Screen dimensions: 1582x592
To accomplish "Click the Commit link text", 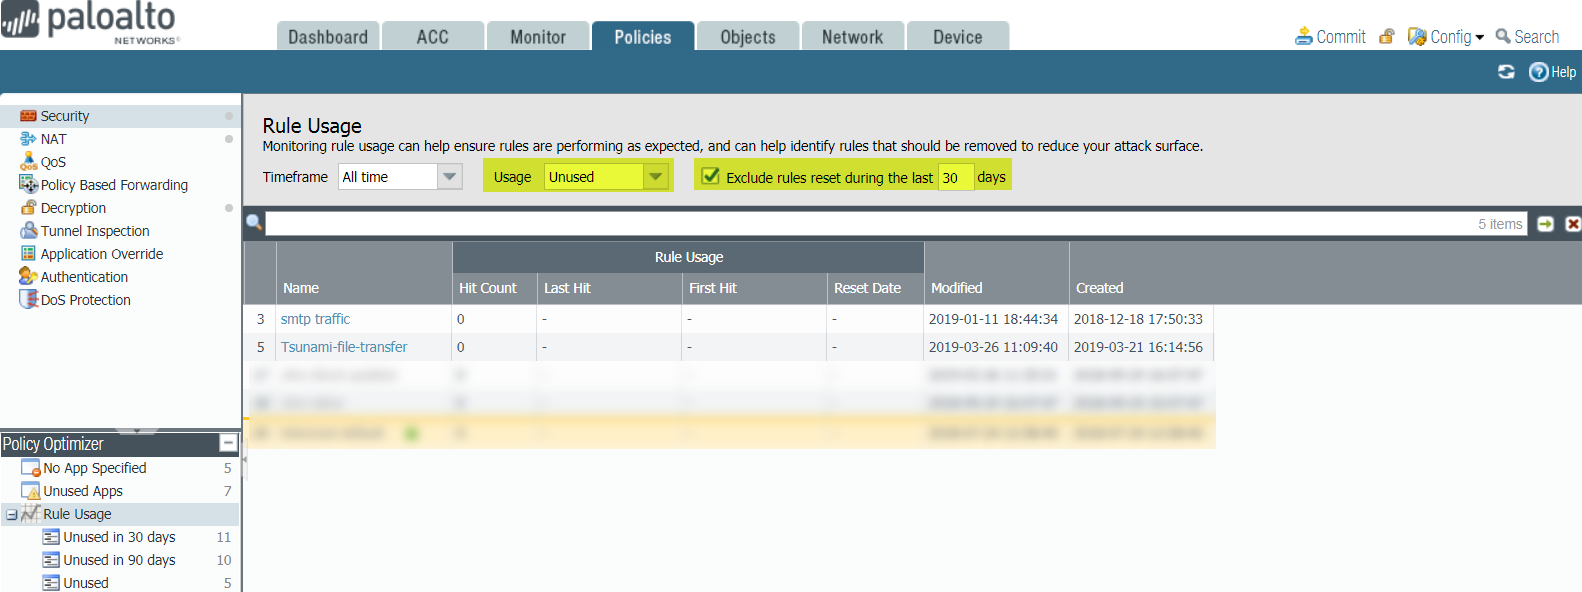I will (1341, 37).
